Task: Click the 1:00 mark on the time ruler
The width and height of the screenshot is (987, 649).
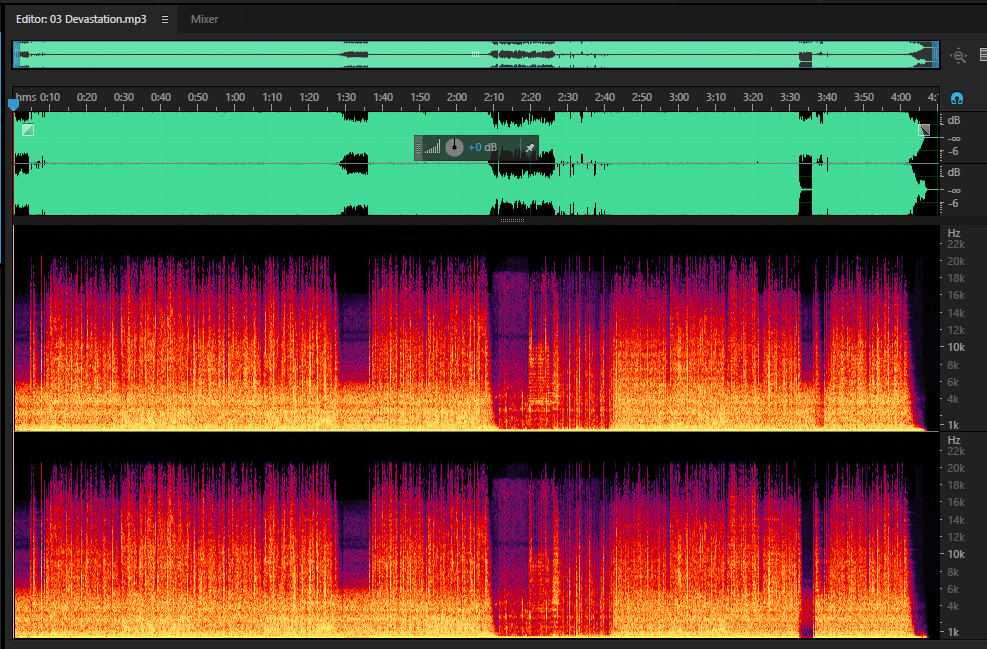Action: click(x=235, y=97)
